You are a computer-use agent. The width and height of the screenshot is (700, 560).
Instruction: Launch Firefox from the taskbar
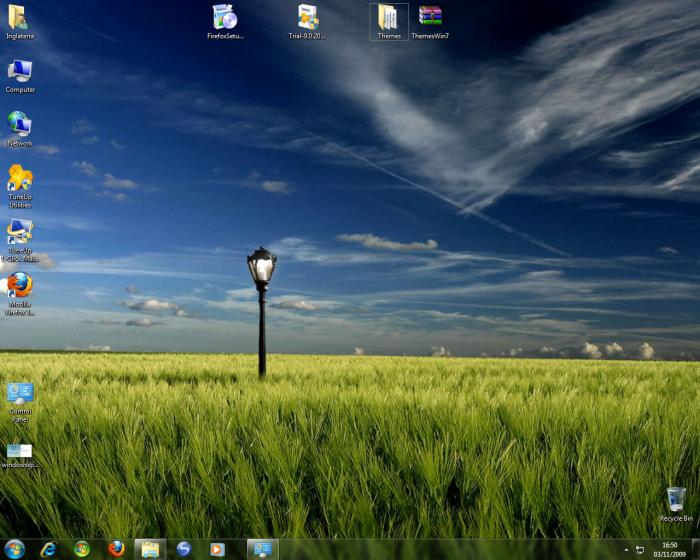(116, 549)
